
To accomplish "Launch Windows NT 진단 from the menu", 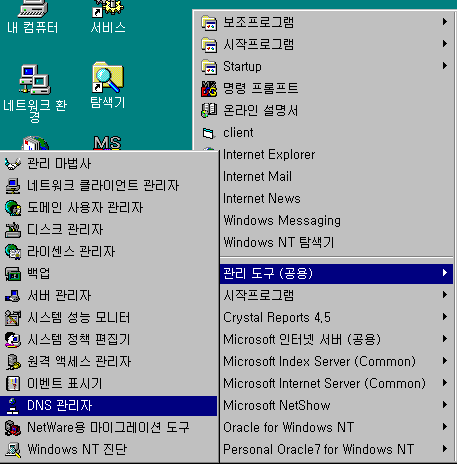I will coord(109,450).
